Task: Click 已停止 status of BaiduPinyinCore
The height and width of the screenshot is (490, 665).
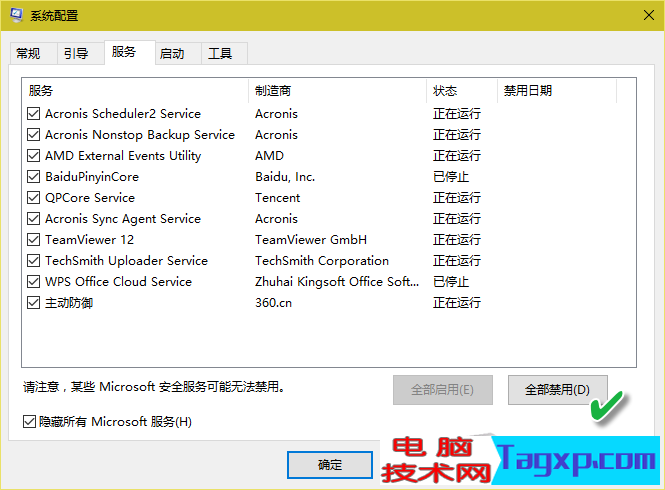Action: [x=451, y=176]
